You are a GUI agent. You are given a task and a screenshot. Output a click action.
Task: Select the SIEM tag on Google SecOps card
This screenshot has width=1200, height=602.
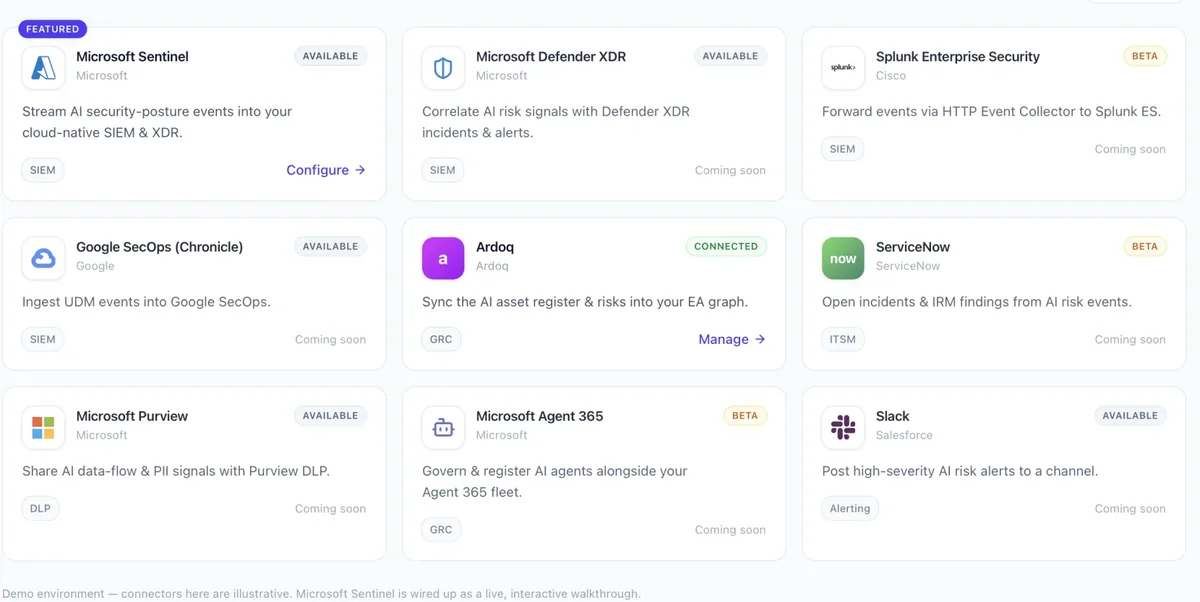pos(43,339)
